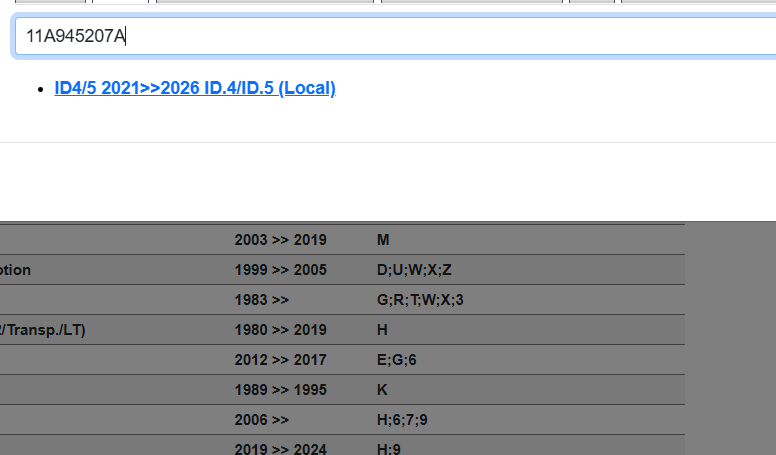Click the model code M cell
This screenshot has width=776, height=455.
pyautogui.click(x=382, y=240)
